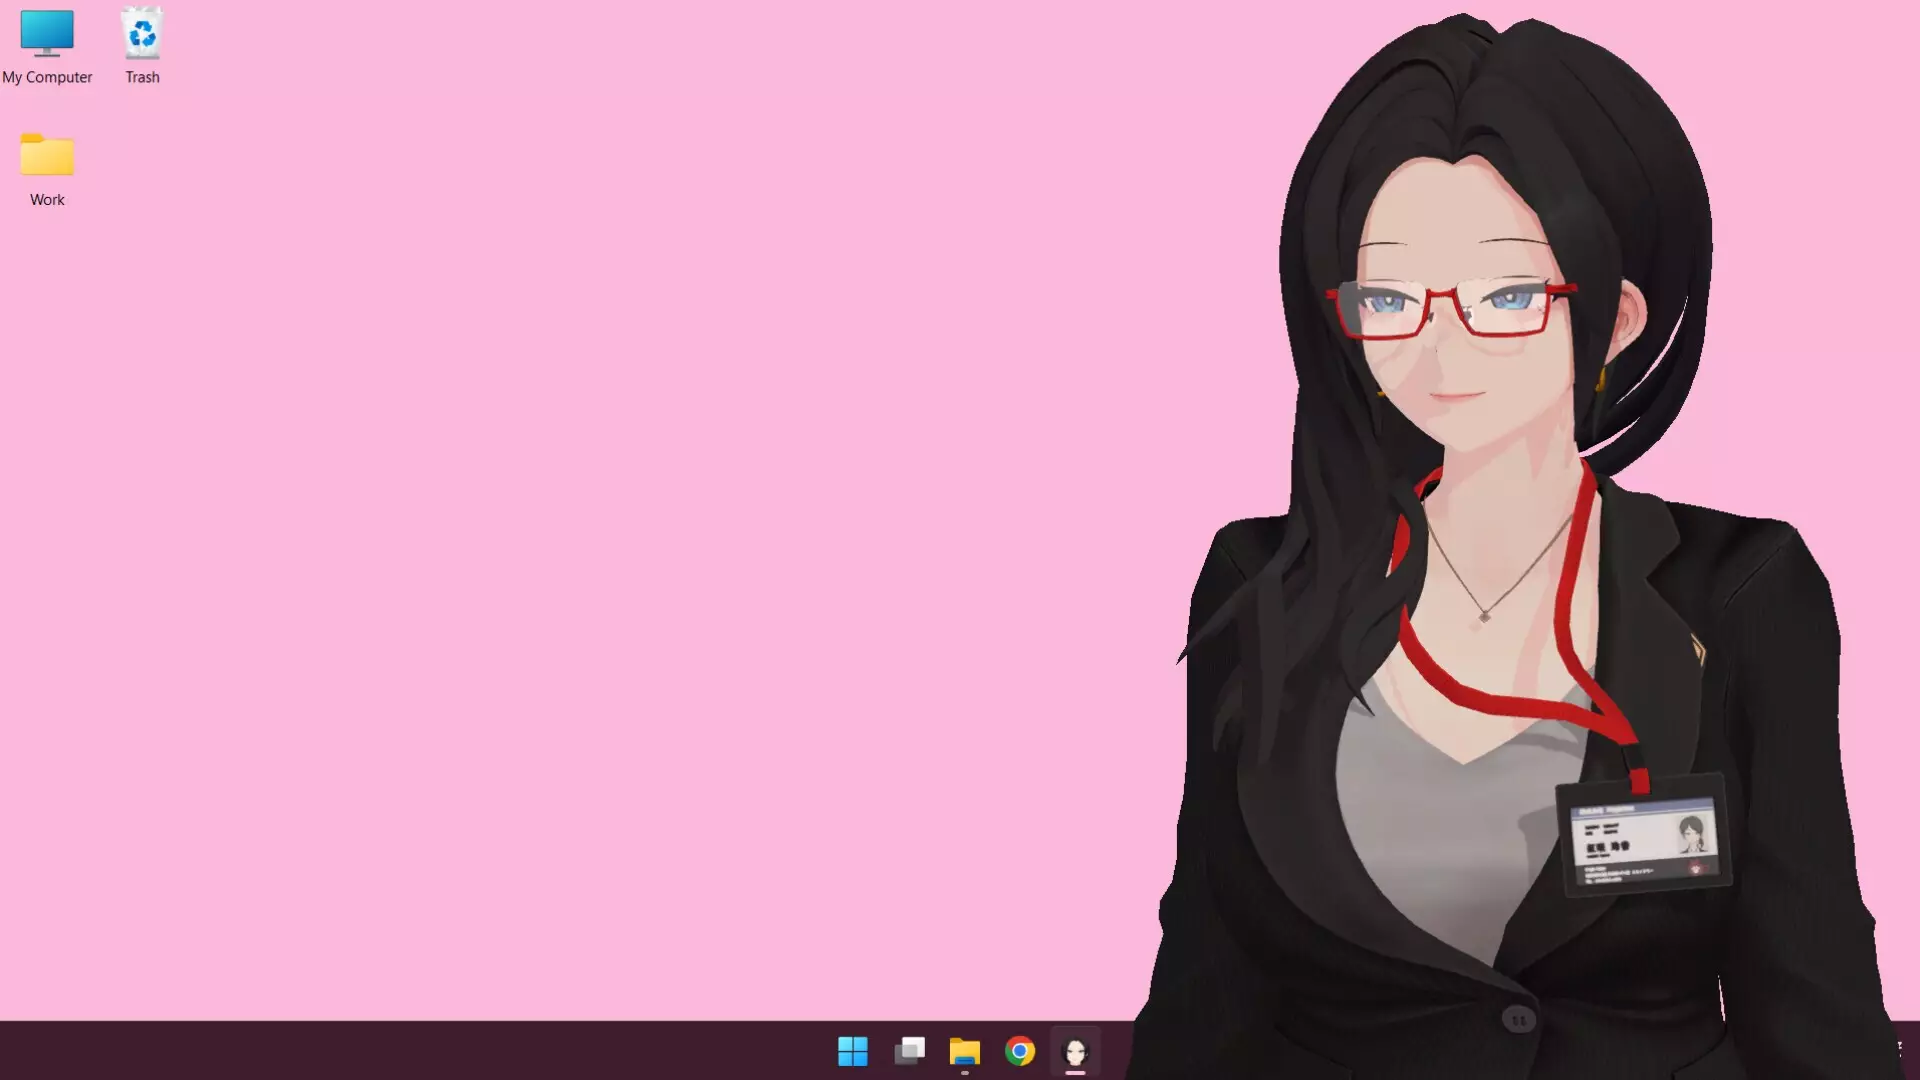Click the desktop mascot app taskbar icon
The height and width of the screenshot is (1080, 1920).
(1075, 1051)
